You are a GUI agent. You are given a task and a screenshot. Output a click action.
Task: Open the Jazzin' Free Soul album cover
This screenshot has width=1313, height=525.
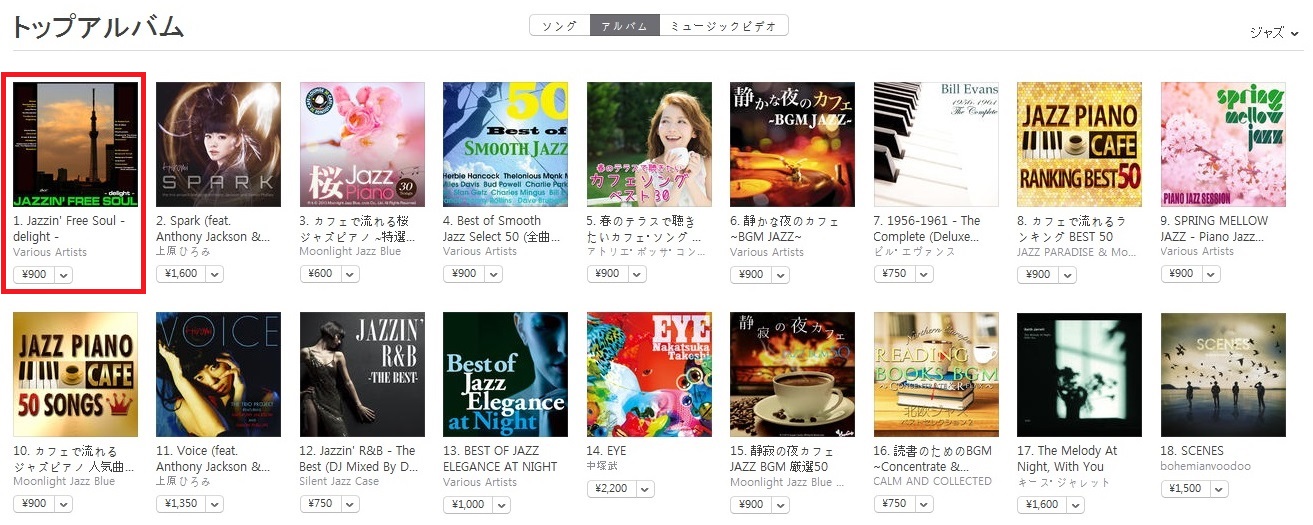(x=75, y=144)
